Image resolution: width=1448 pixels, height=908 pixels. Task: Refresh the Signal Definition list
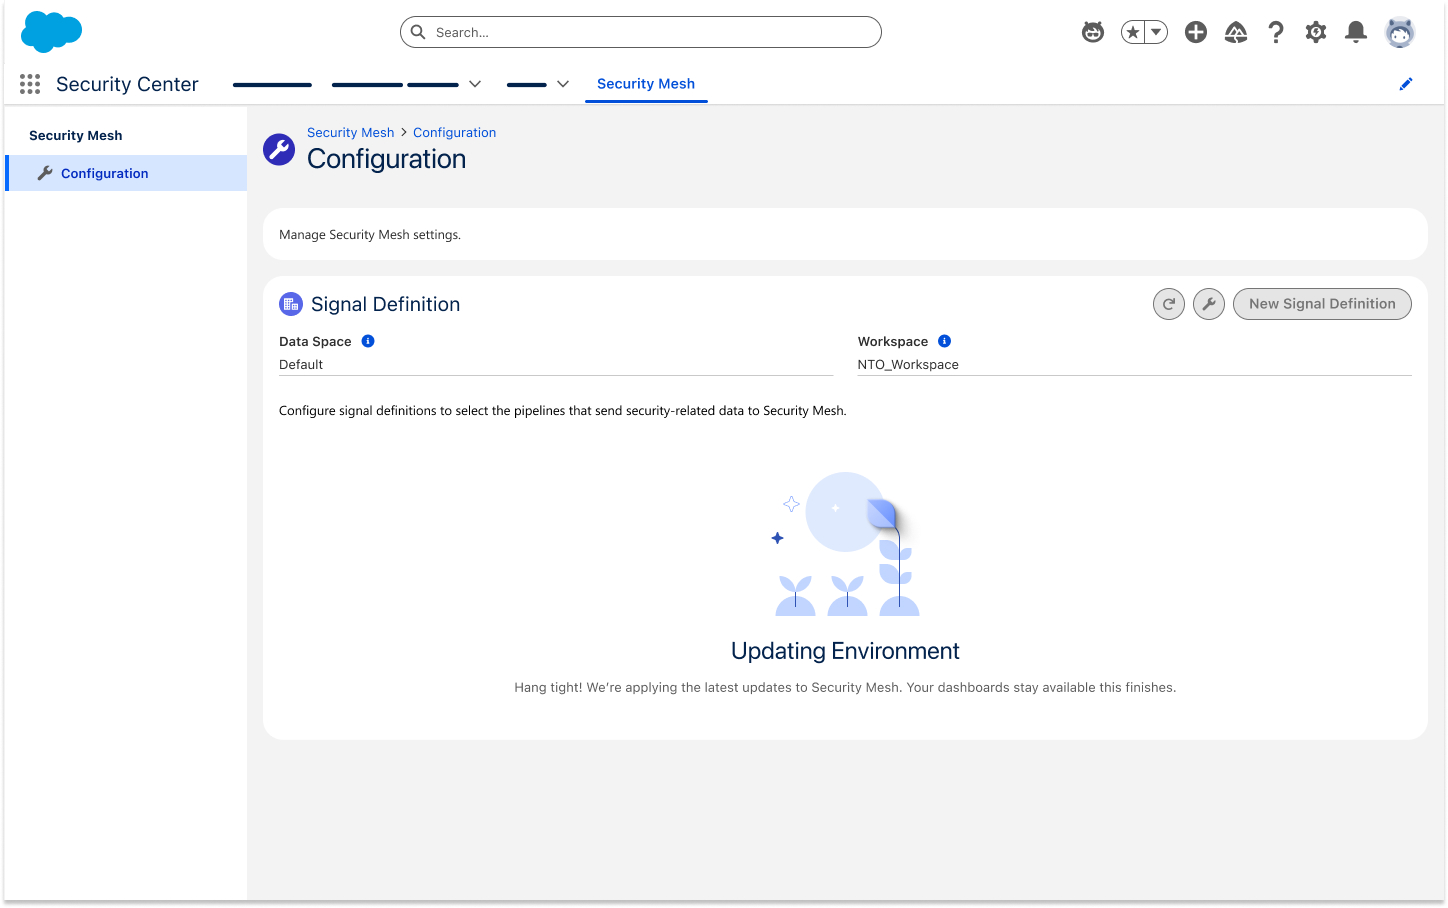(1169, 304)
